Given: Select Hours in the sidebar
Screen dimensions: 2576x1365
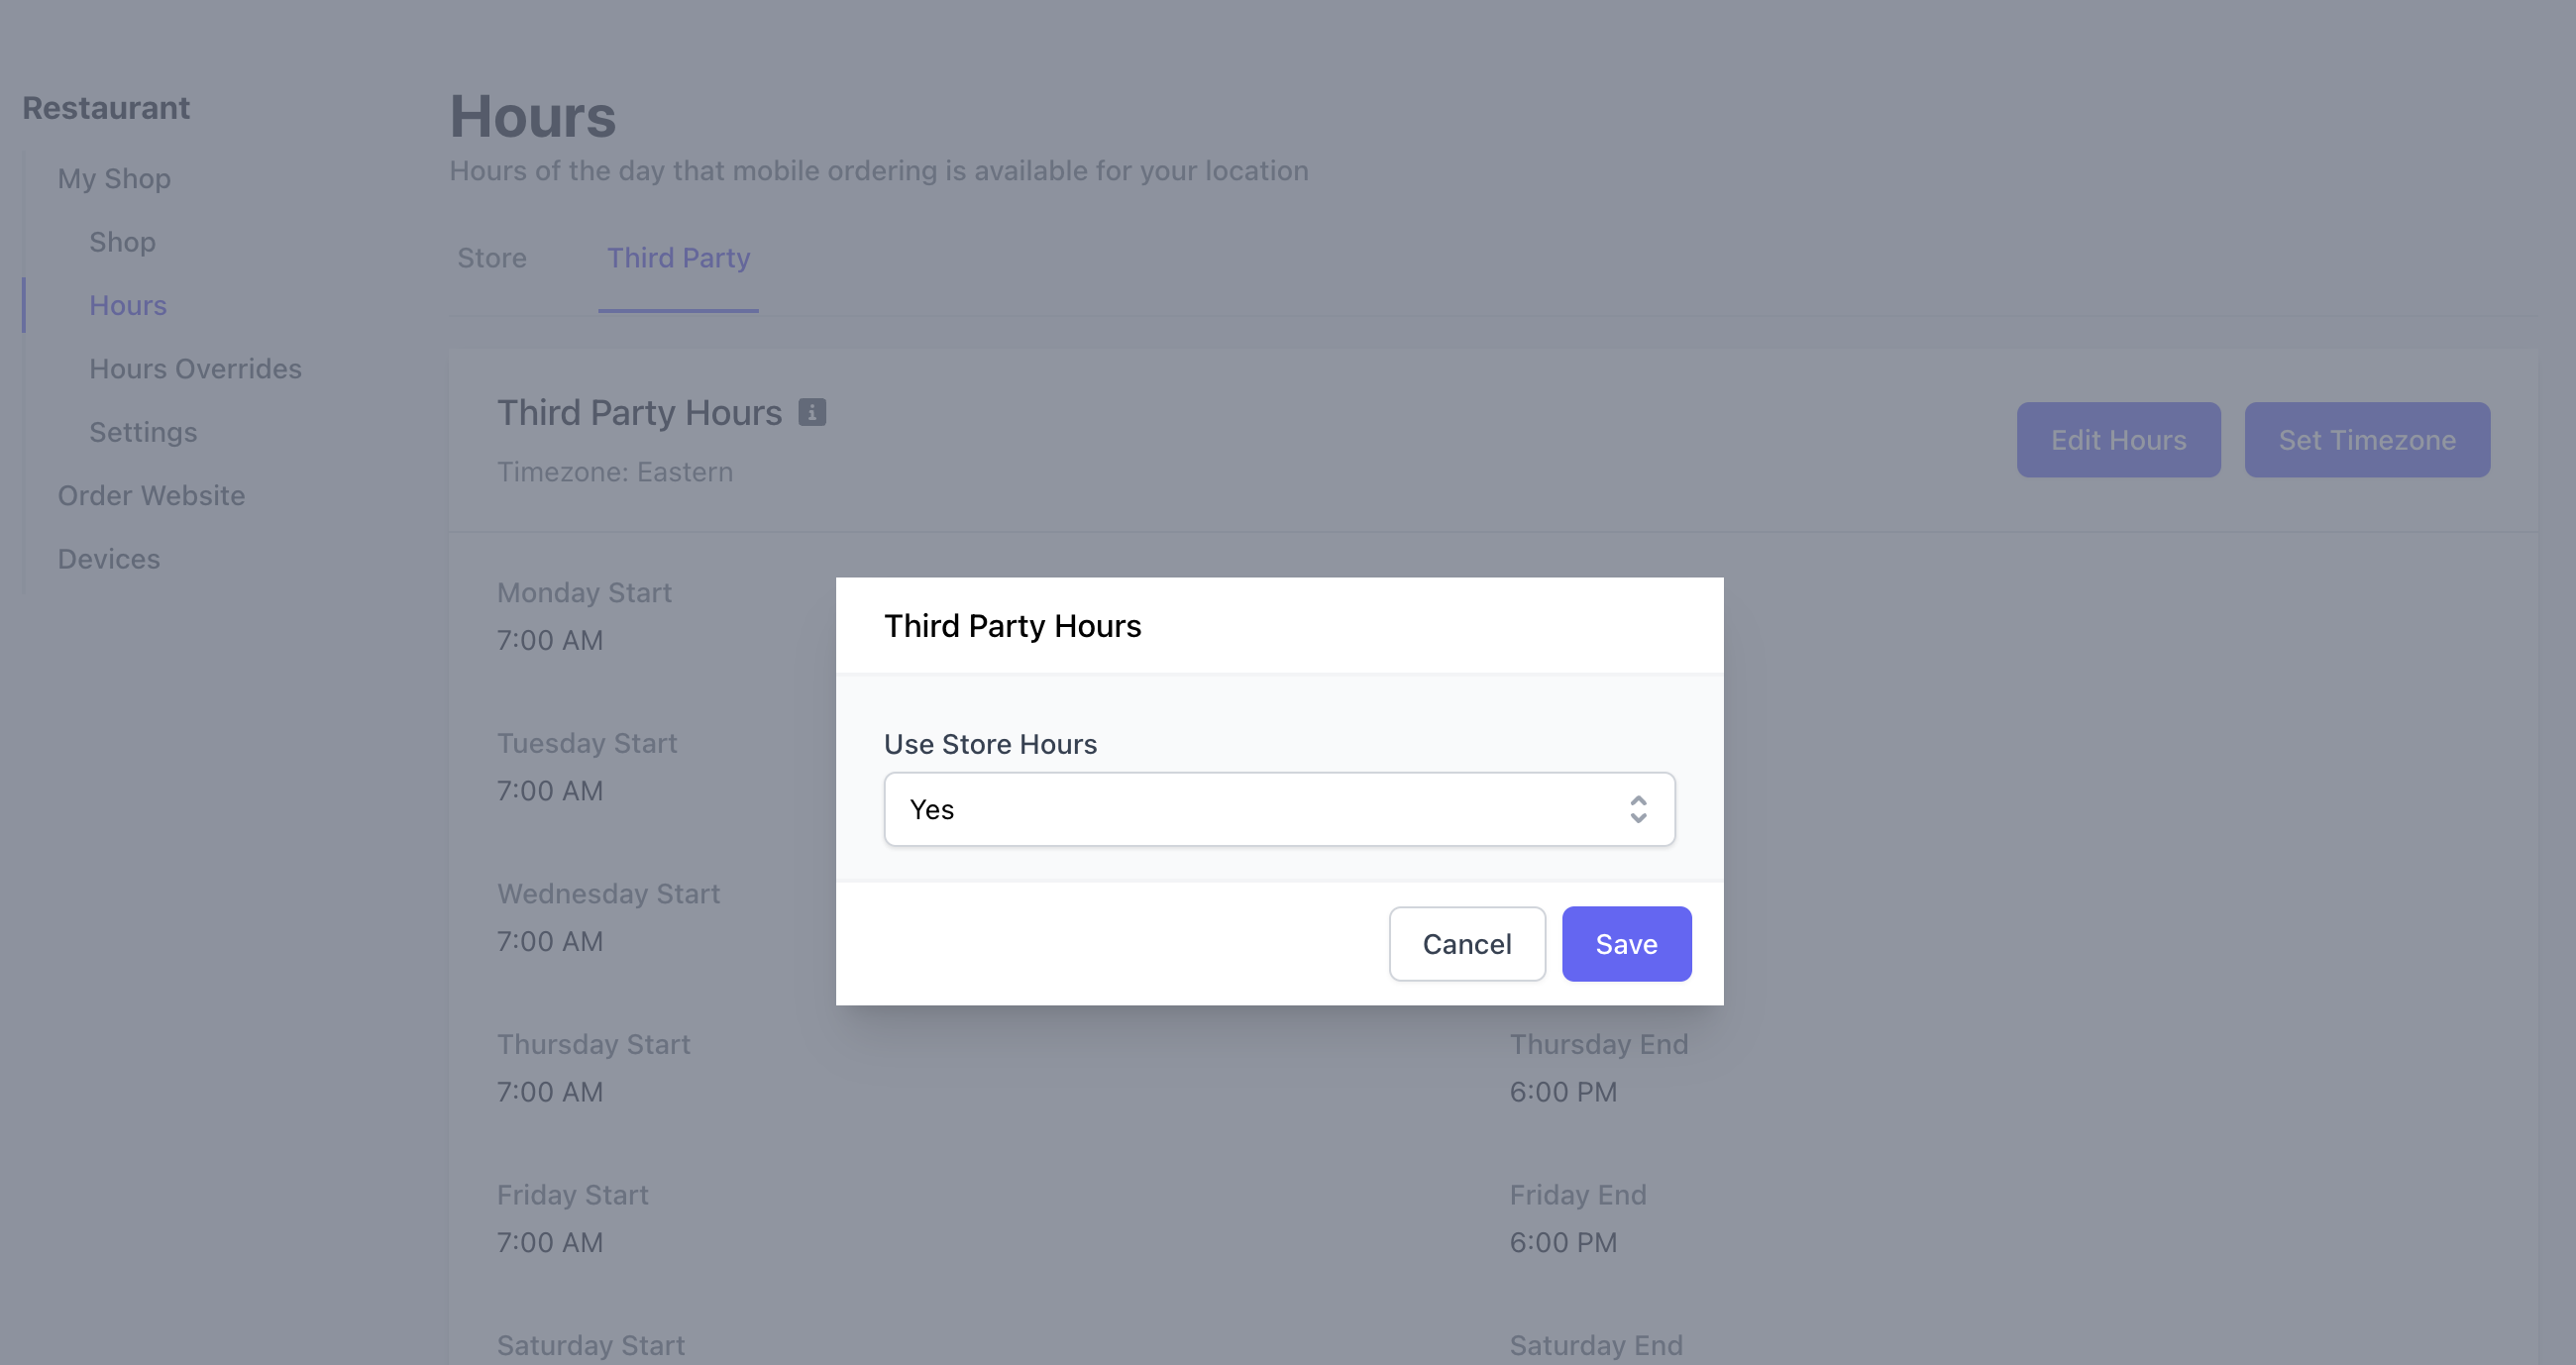Looking at the screenshot, I should pos(128,305).
